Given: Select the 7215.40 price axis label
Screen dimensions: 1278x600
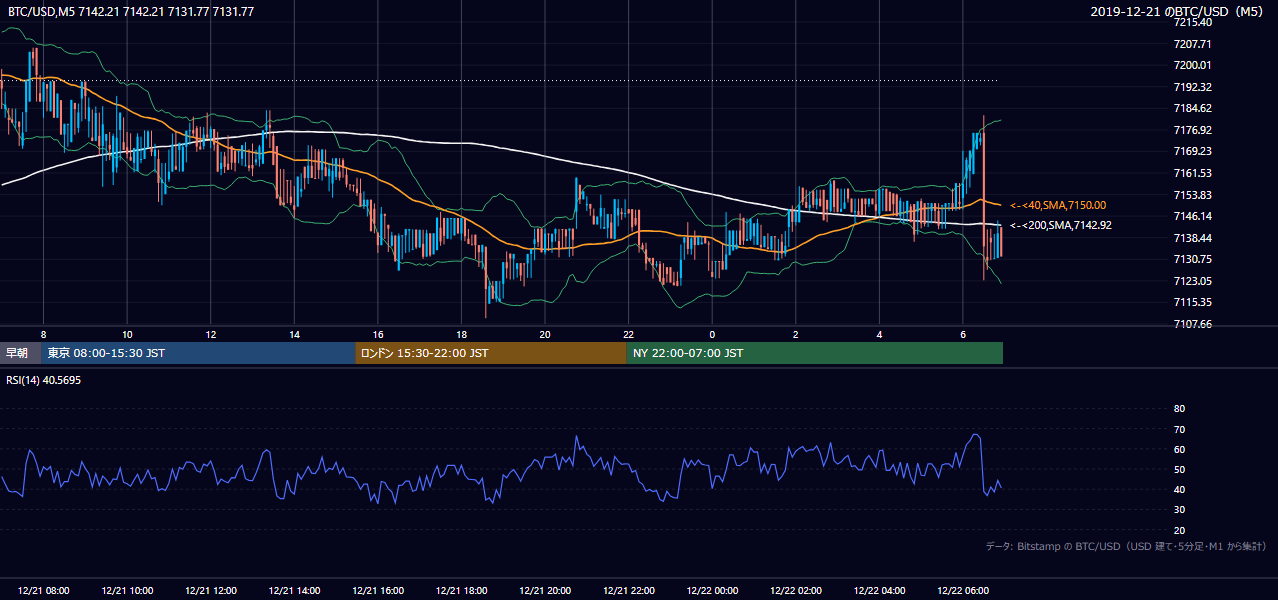Looking at the screenshot, I should tap(1192, 22).
